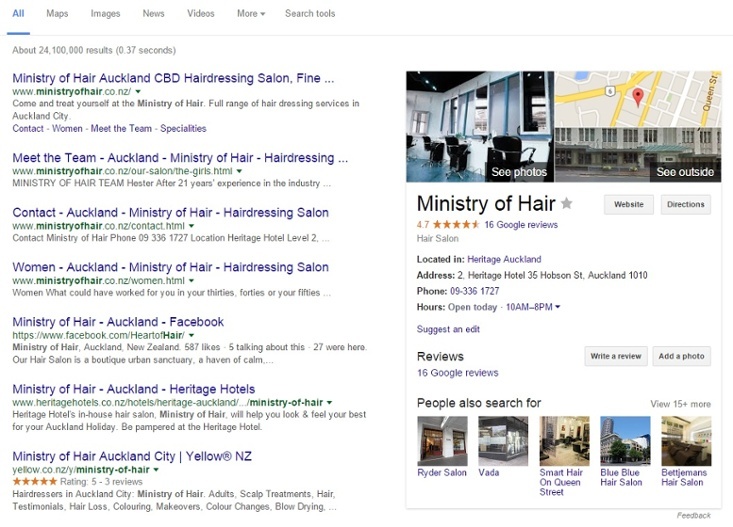Click Add a photo button
The image size is (733, 527).
point(681,356)
